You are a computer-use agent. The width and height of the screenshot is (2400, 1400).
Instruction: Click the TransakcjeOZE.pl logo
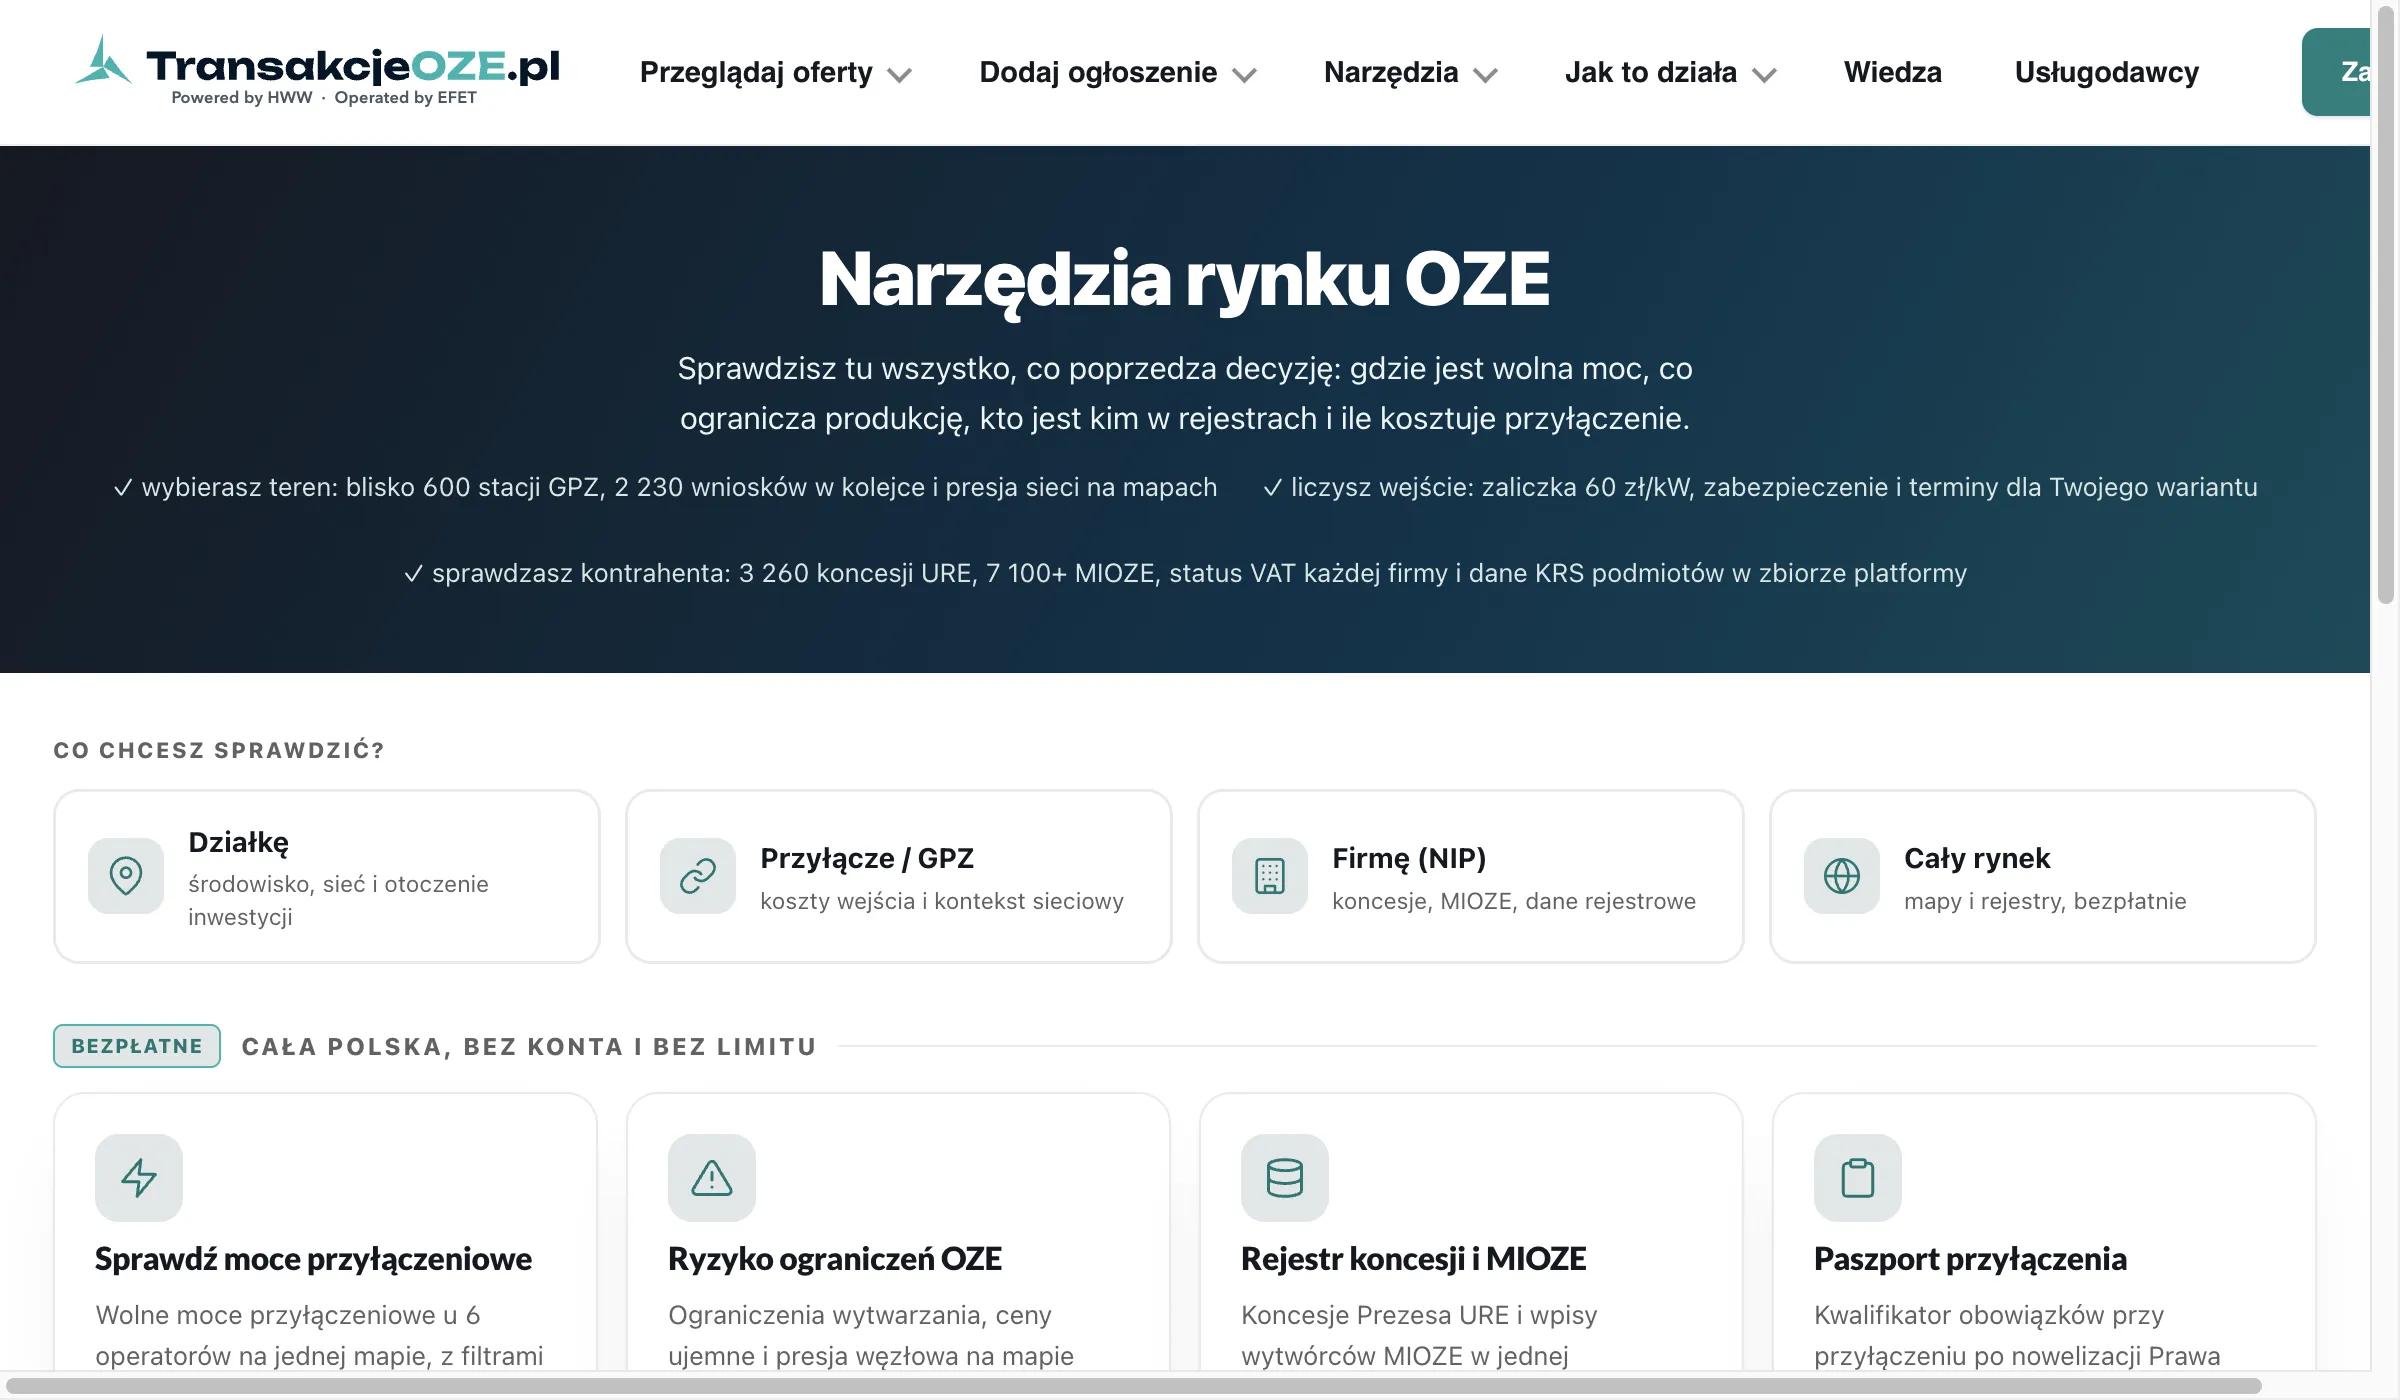(318, 71)
